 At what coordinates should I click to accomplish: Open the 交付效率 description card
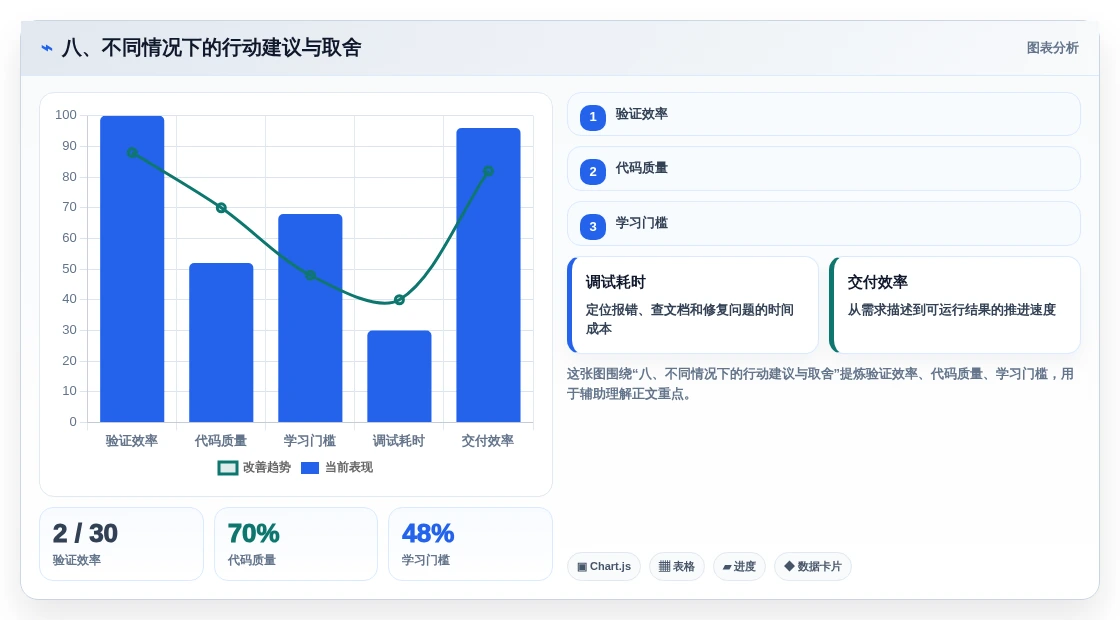[955, 305]
